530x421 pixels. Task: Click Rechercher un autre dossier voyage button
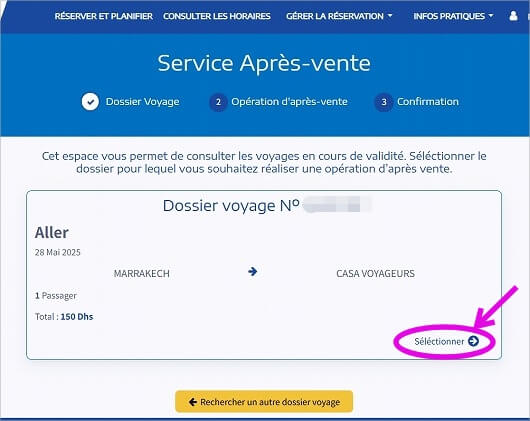point(264,402)
